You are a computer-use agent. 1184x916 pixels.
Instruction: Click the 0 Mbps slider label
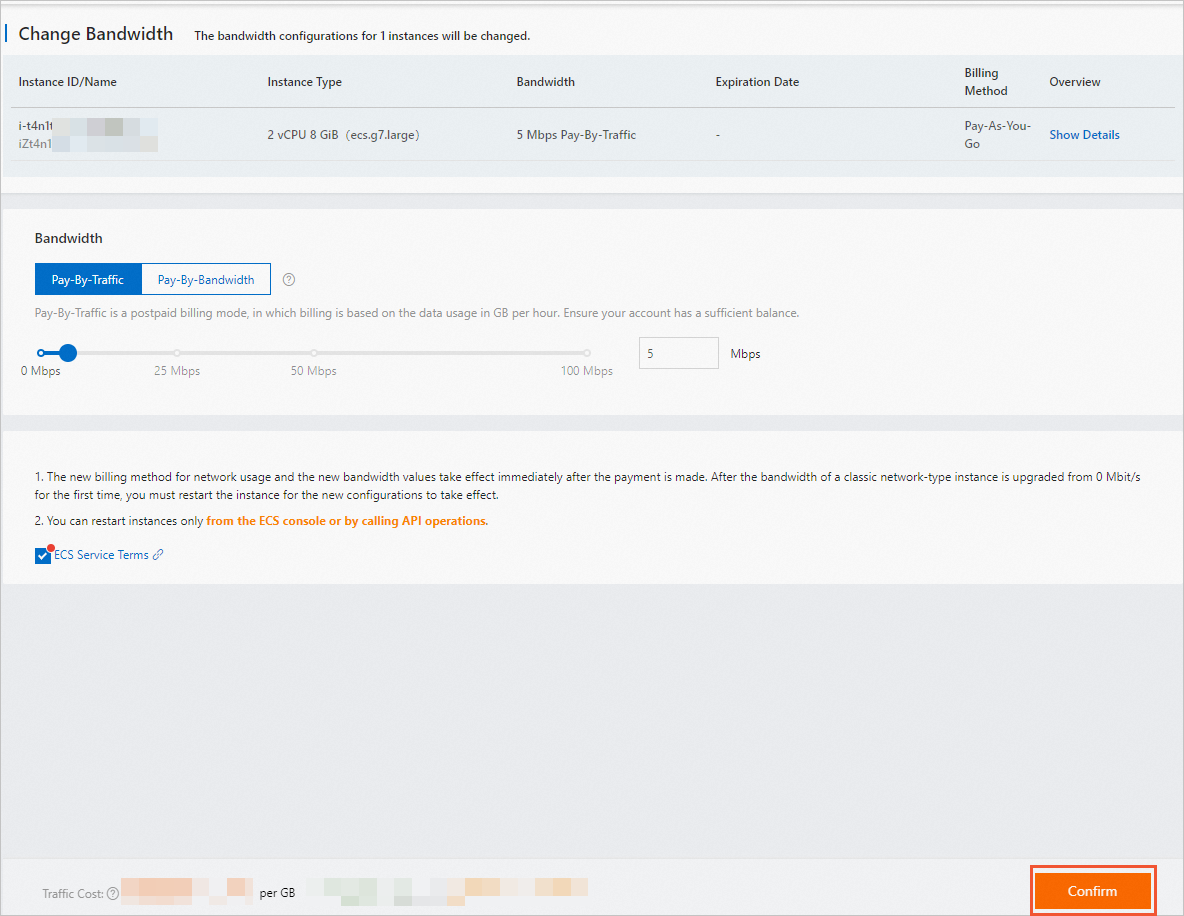[x=41, y=371]
